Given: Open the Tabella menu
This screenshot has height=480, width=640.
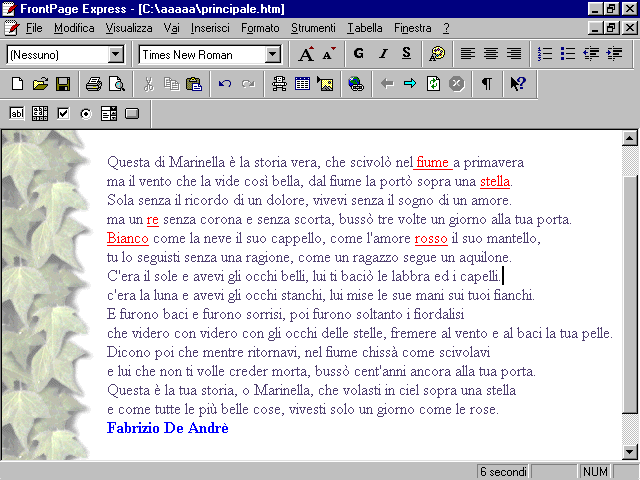Looking at the screenshot, I should tap(365, 28).
